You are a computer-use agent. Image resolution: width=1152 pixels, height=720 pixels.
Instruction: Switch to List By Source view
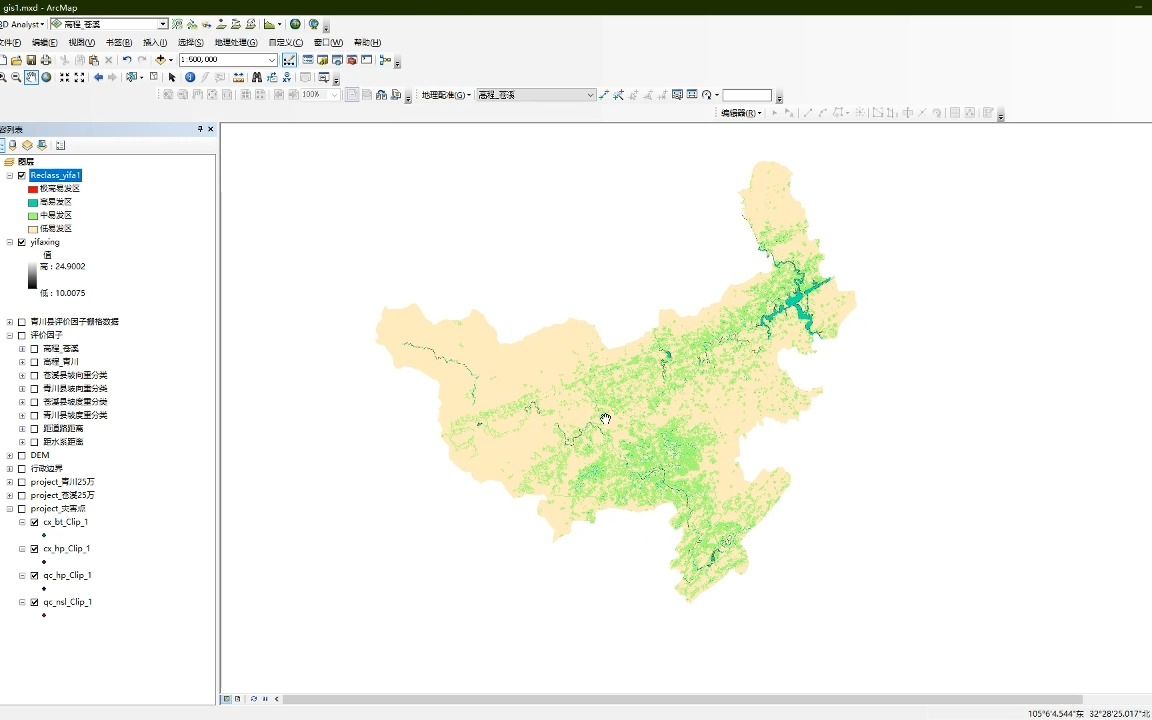pos(12,145)
